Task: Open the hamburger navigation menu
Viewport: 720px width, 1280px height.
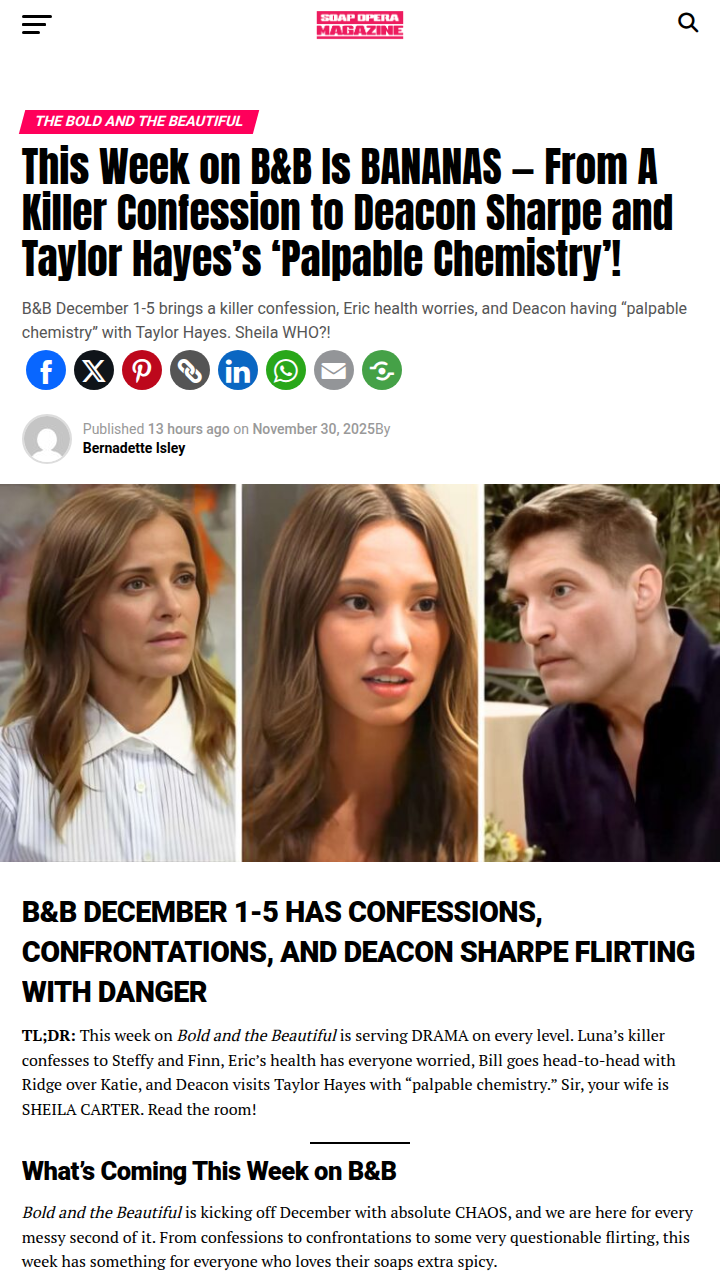Action: tap(37, 24)
